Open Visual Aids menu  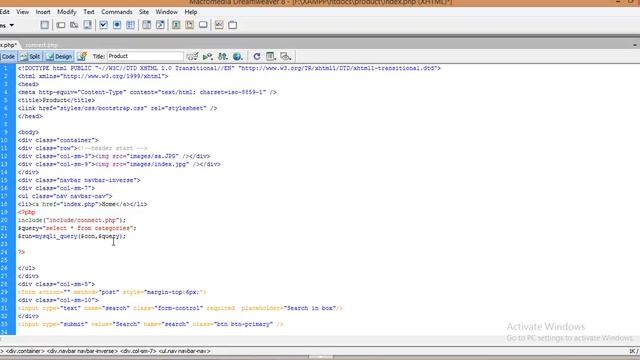pos(286,56)
